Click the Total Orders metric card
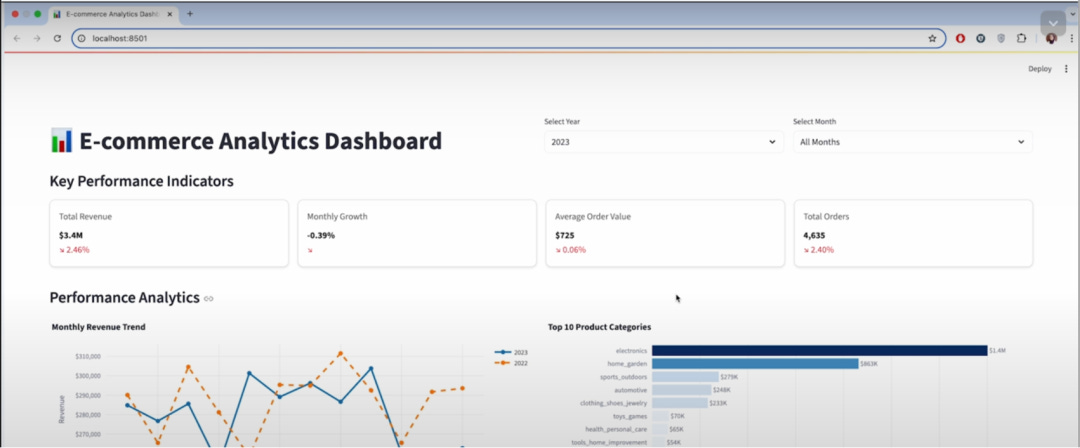Screen dimensions: 1080x448 point(913,233)
